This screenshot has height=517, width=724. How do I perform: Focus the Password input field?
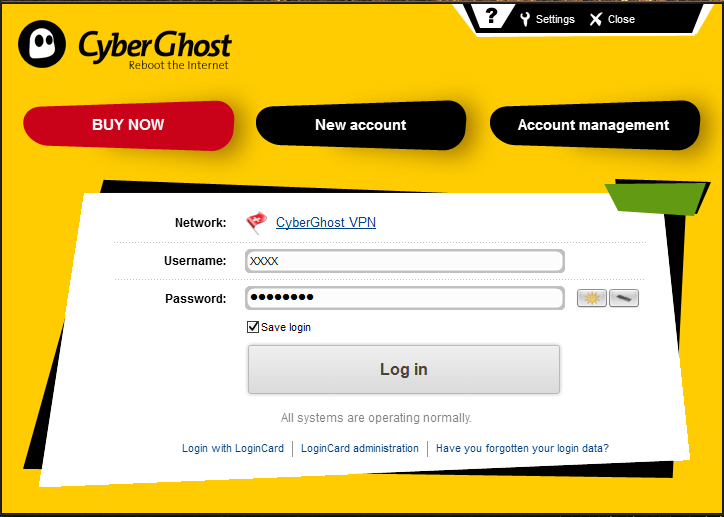[x=405, y=298]
